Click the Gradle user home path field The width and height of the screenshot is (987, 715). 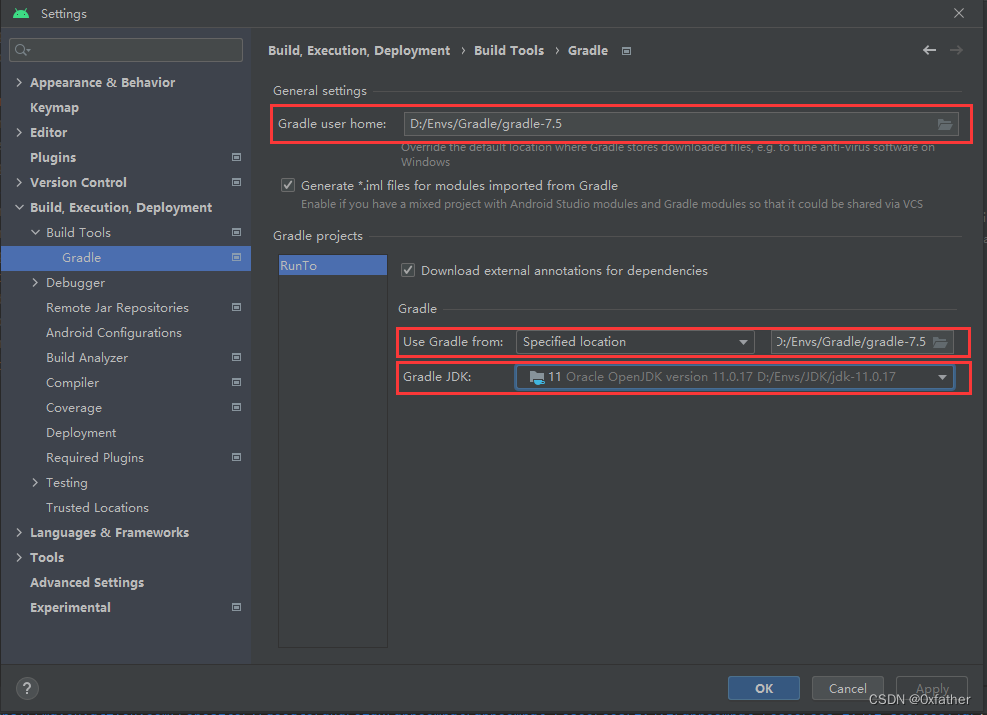[x=681, y=124]
